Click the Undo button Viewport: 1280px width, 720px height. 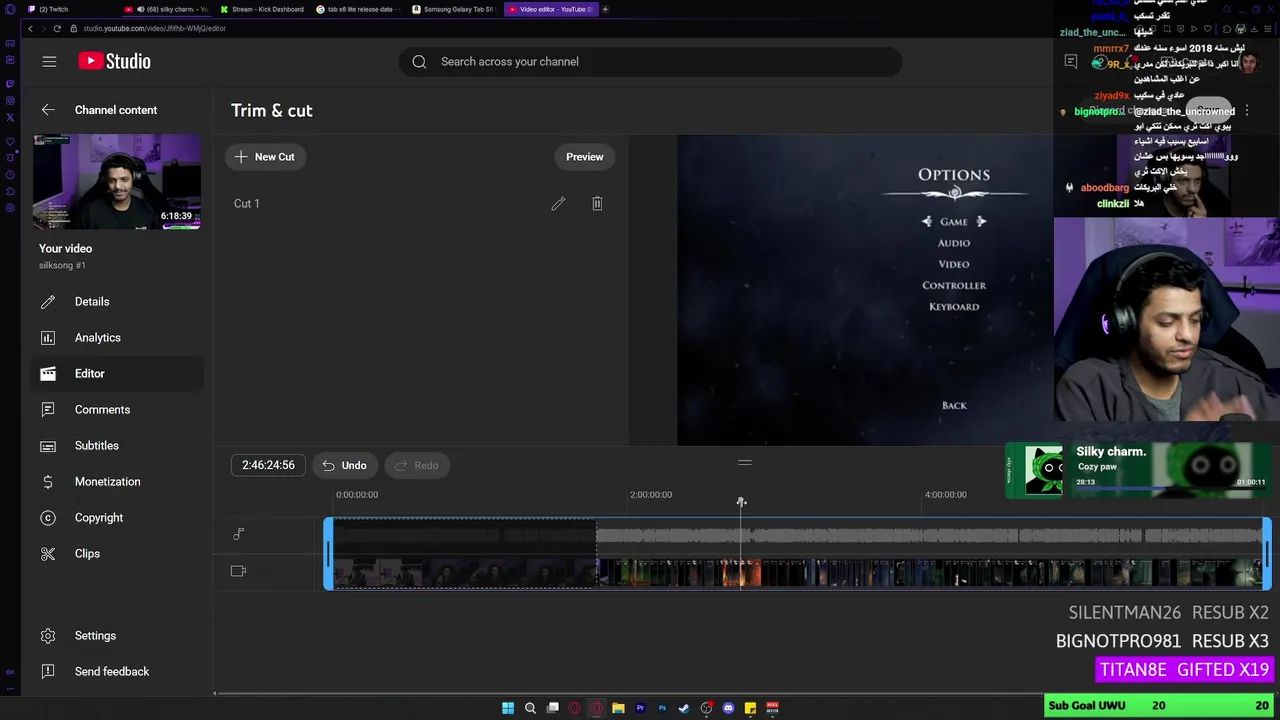(x=343, y=465)
